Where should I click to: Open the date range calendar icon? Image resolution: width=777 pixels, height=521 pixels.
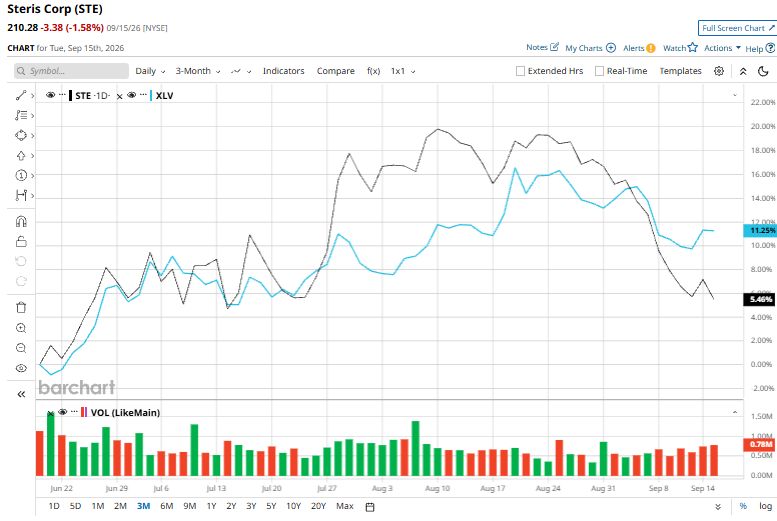point(370,507)
